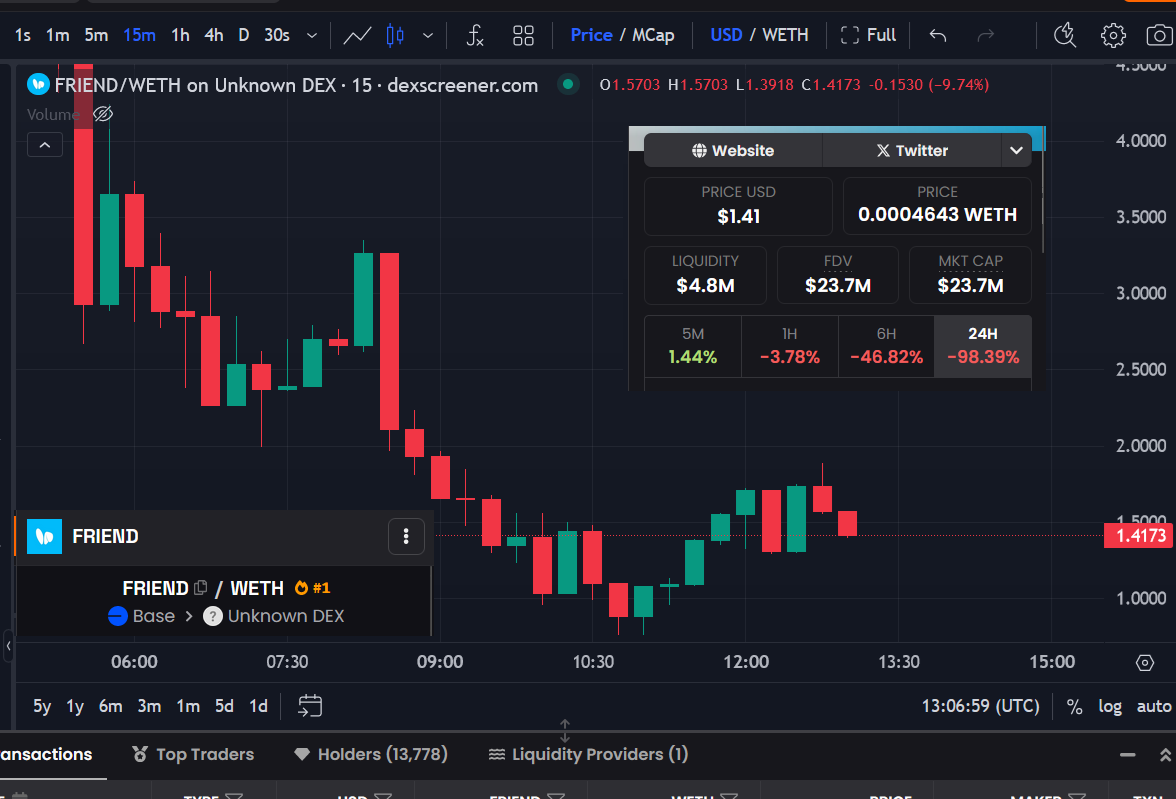Collapse the chart legend arrow
This screenshot has height=799, width=1176.
tap(45, 145)
